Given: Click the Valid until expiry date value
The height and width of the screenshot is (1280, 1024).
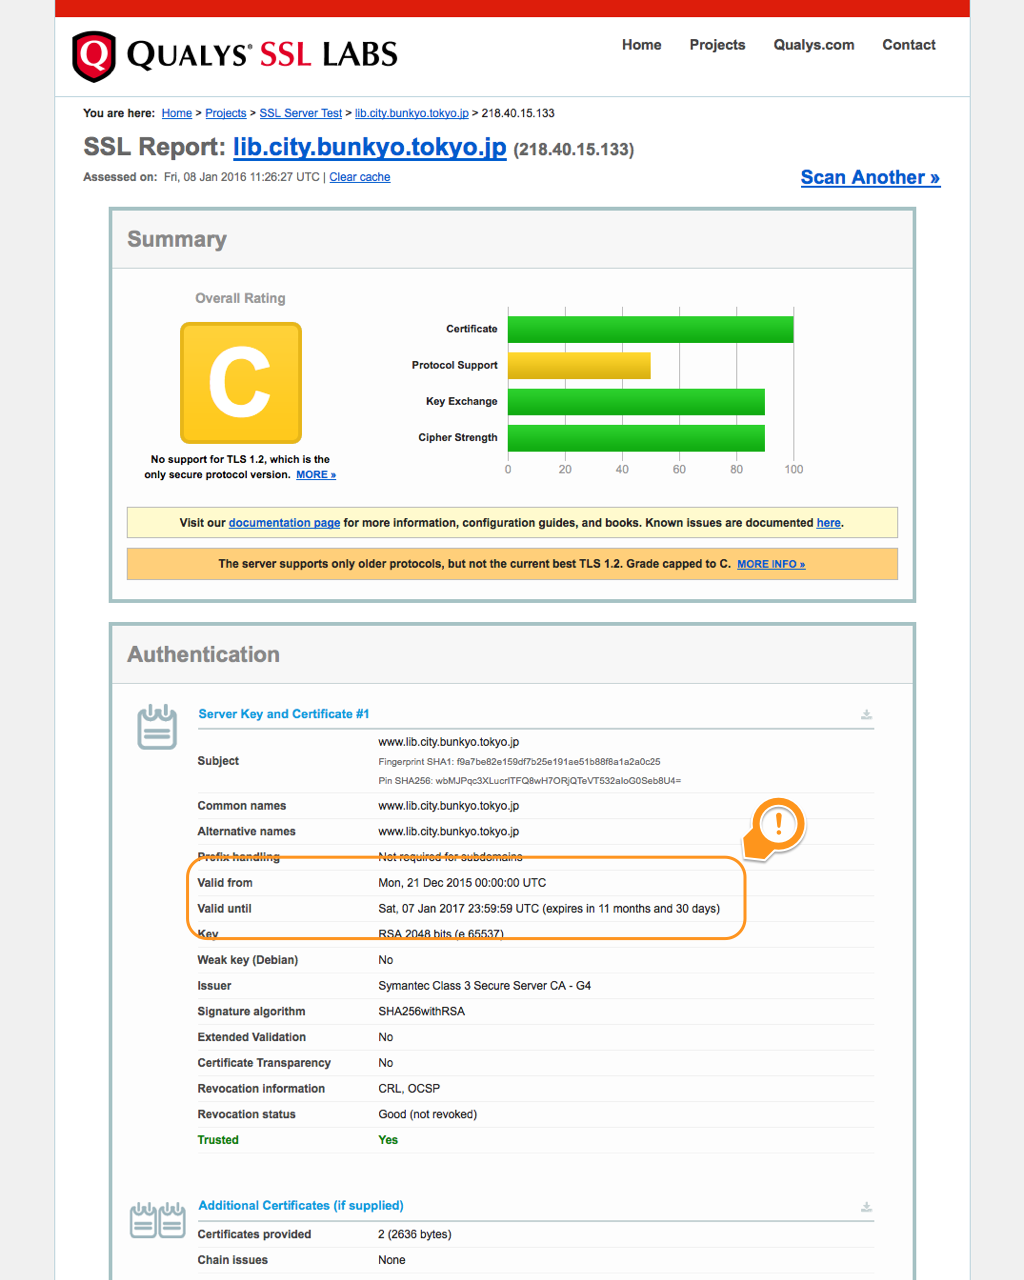Looking at the screenshot, I should tap(549, 909).
